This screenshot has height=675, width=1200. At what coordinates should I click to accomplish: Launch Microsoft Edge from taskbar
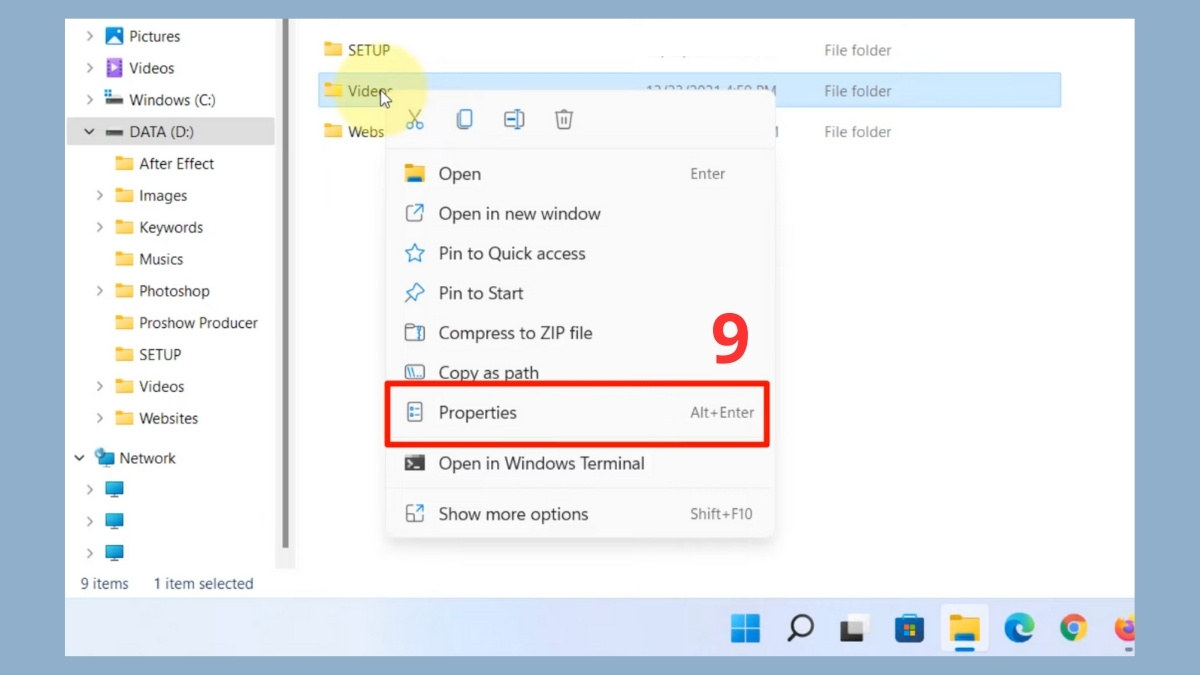[1019, 628]
